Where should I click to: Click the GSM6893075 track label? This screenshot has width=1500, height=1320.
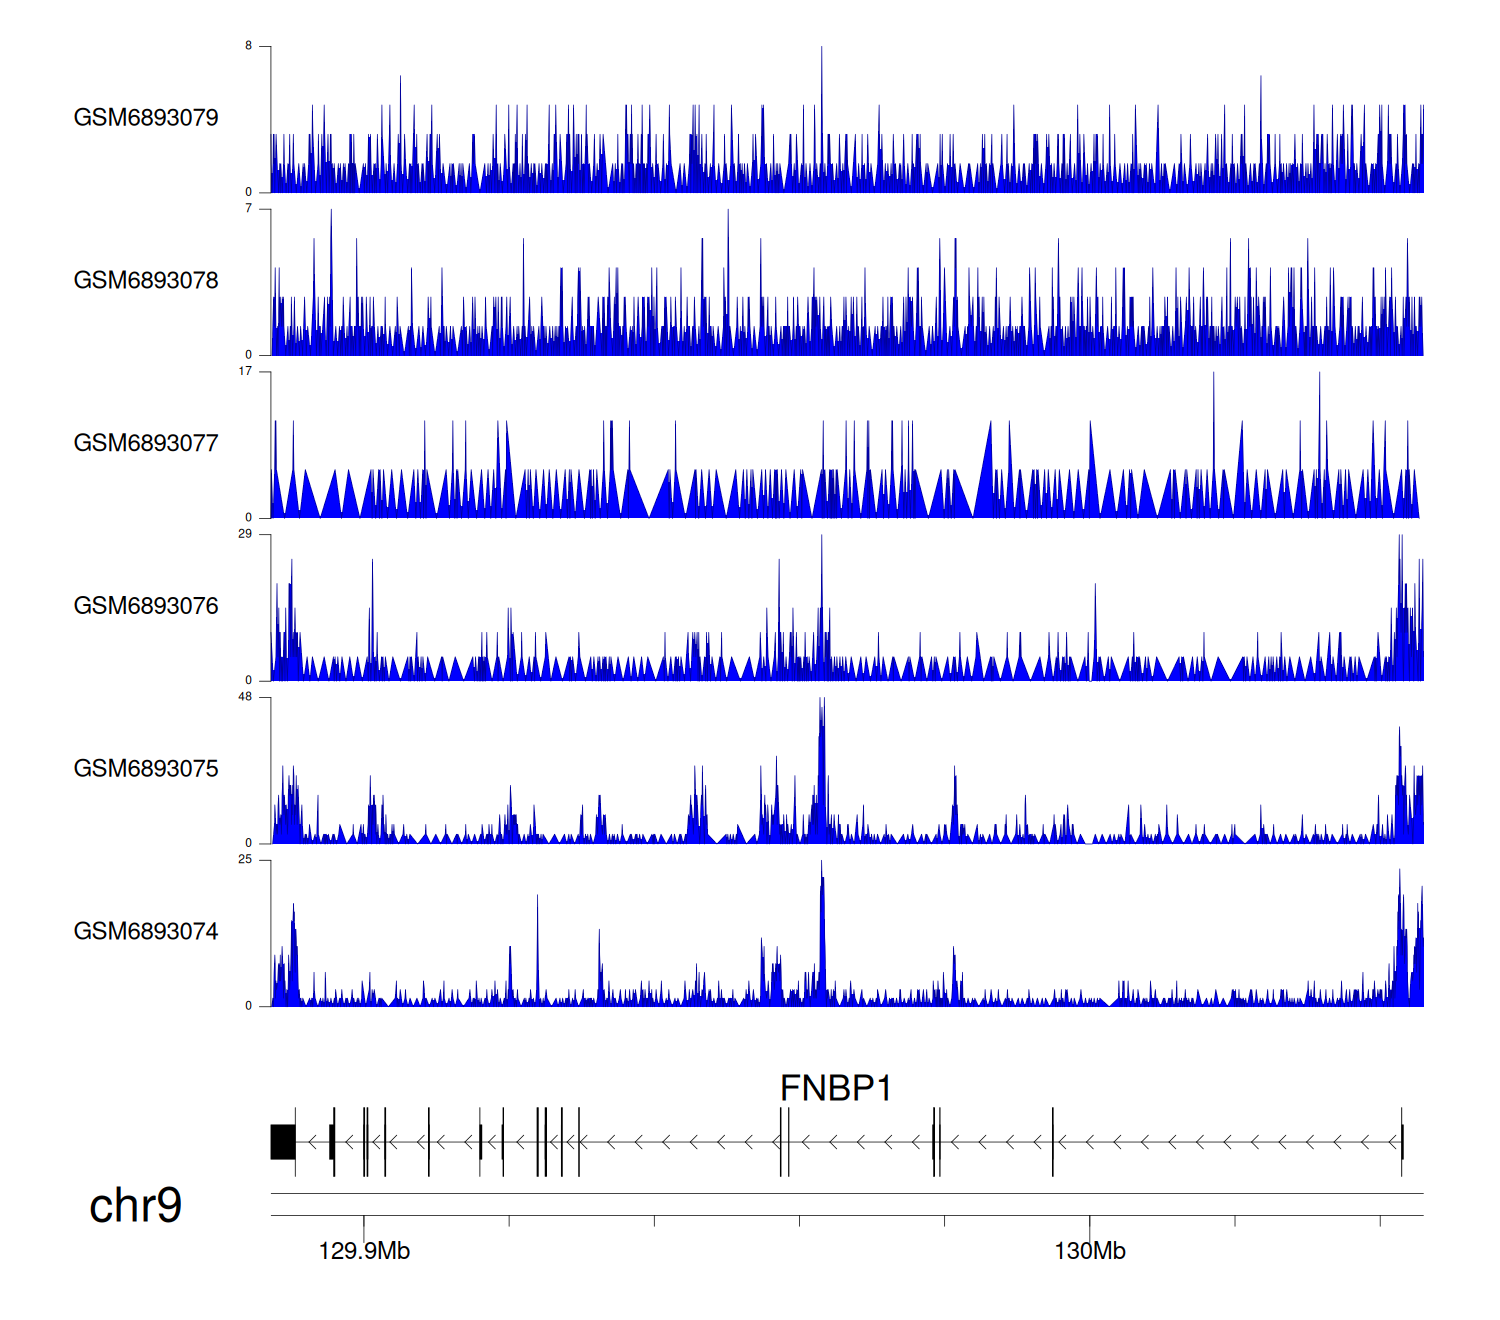click(146, 769)
